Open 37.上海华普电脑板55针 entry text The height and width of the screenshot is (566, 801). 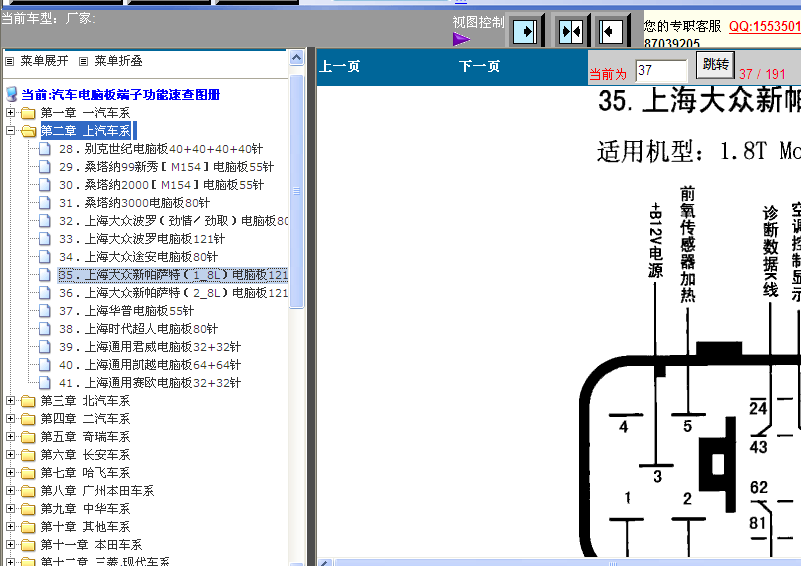point(127,311)
